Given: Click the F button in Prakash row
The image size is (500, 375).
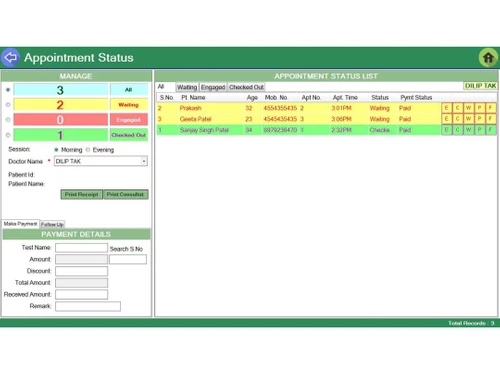Looking at the screenshot, I should click(490, 108).
